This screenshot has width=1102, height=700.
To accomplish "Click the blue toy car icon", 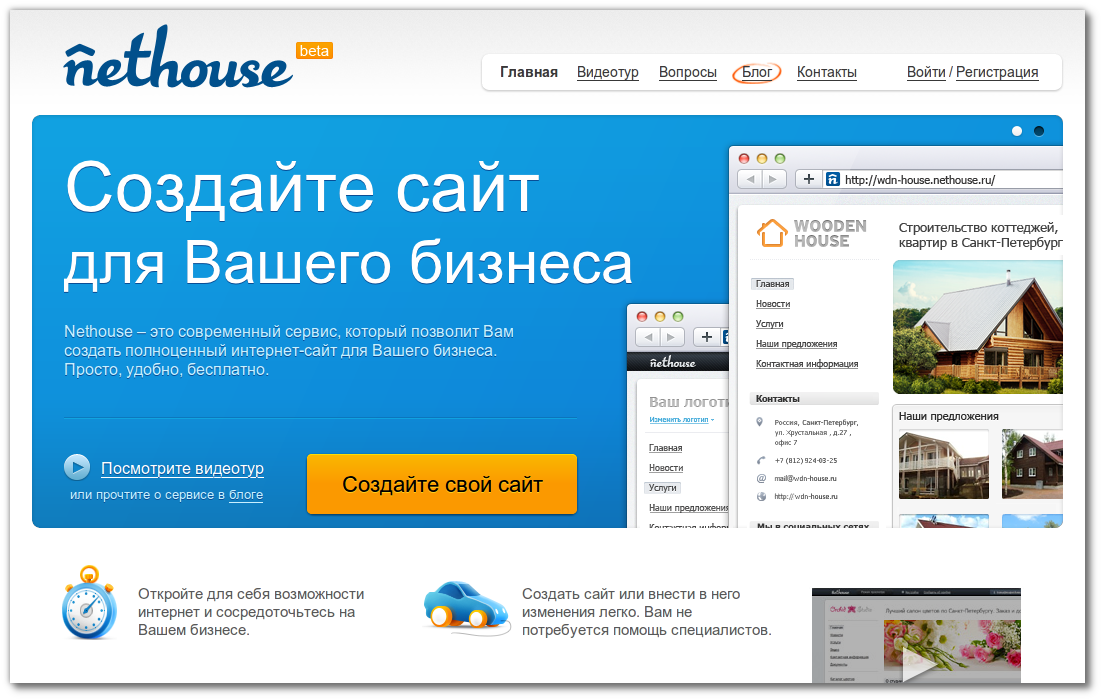I will [466, 606].
